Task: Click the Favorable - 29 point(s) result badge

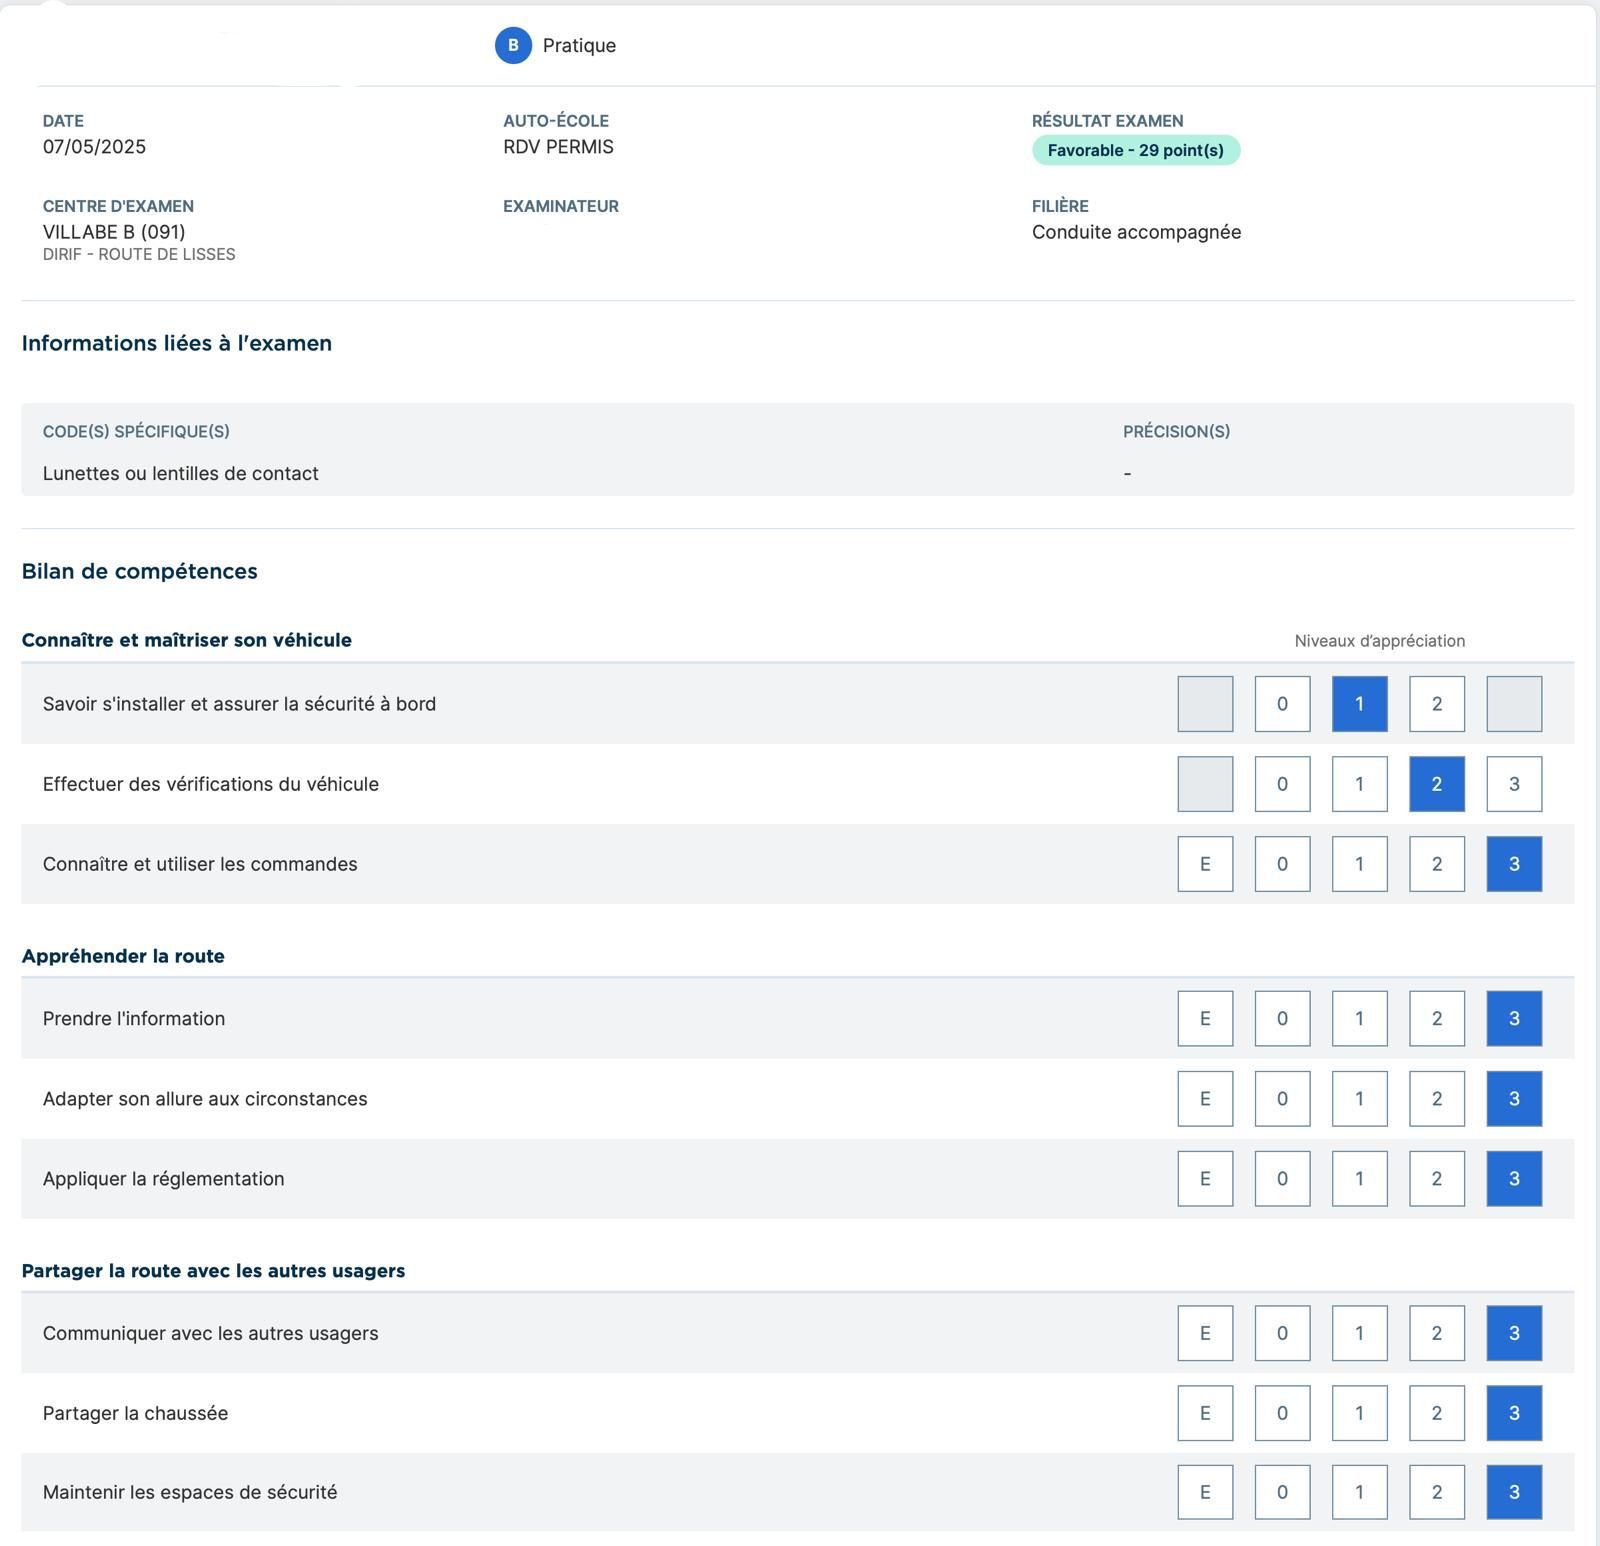Action: pyautogui.click(x=1135, y=150)
